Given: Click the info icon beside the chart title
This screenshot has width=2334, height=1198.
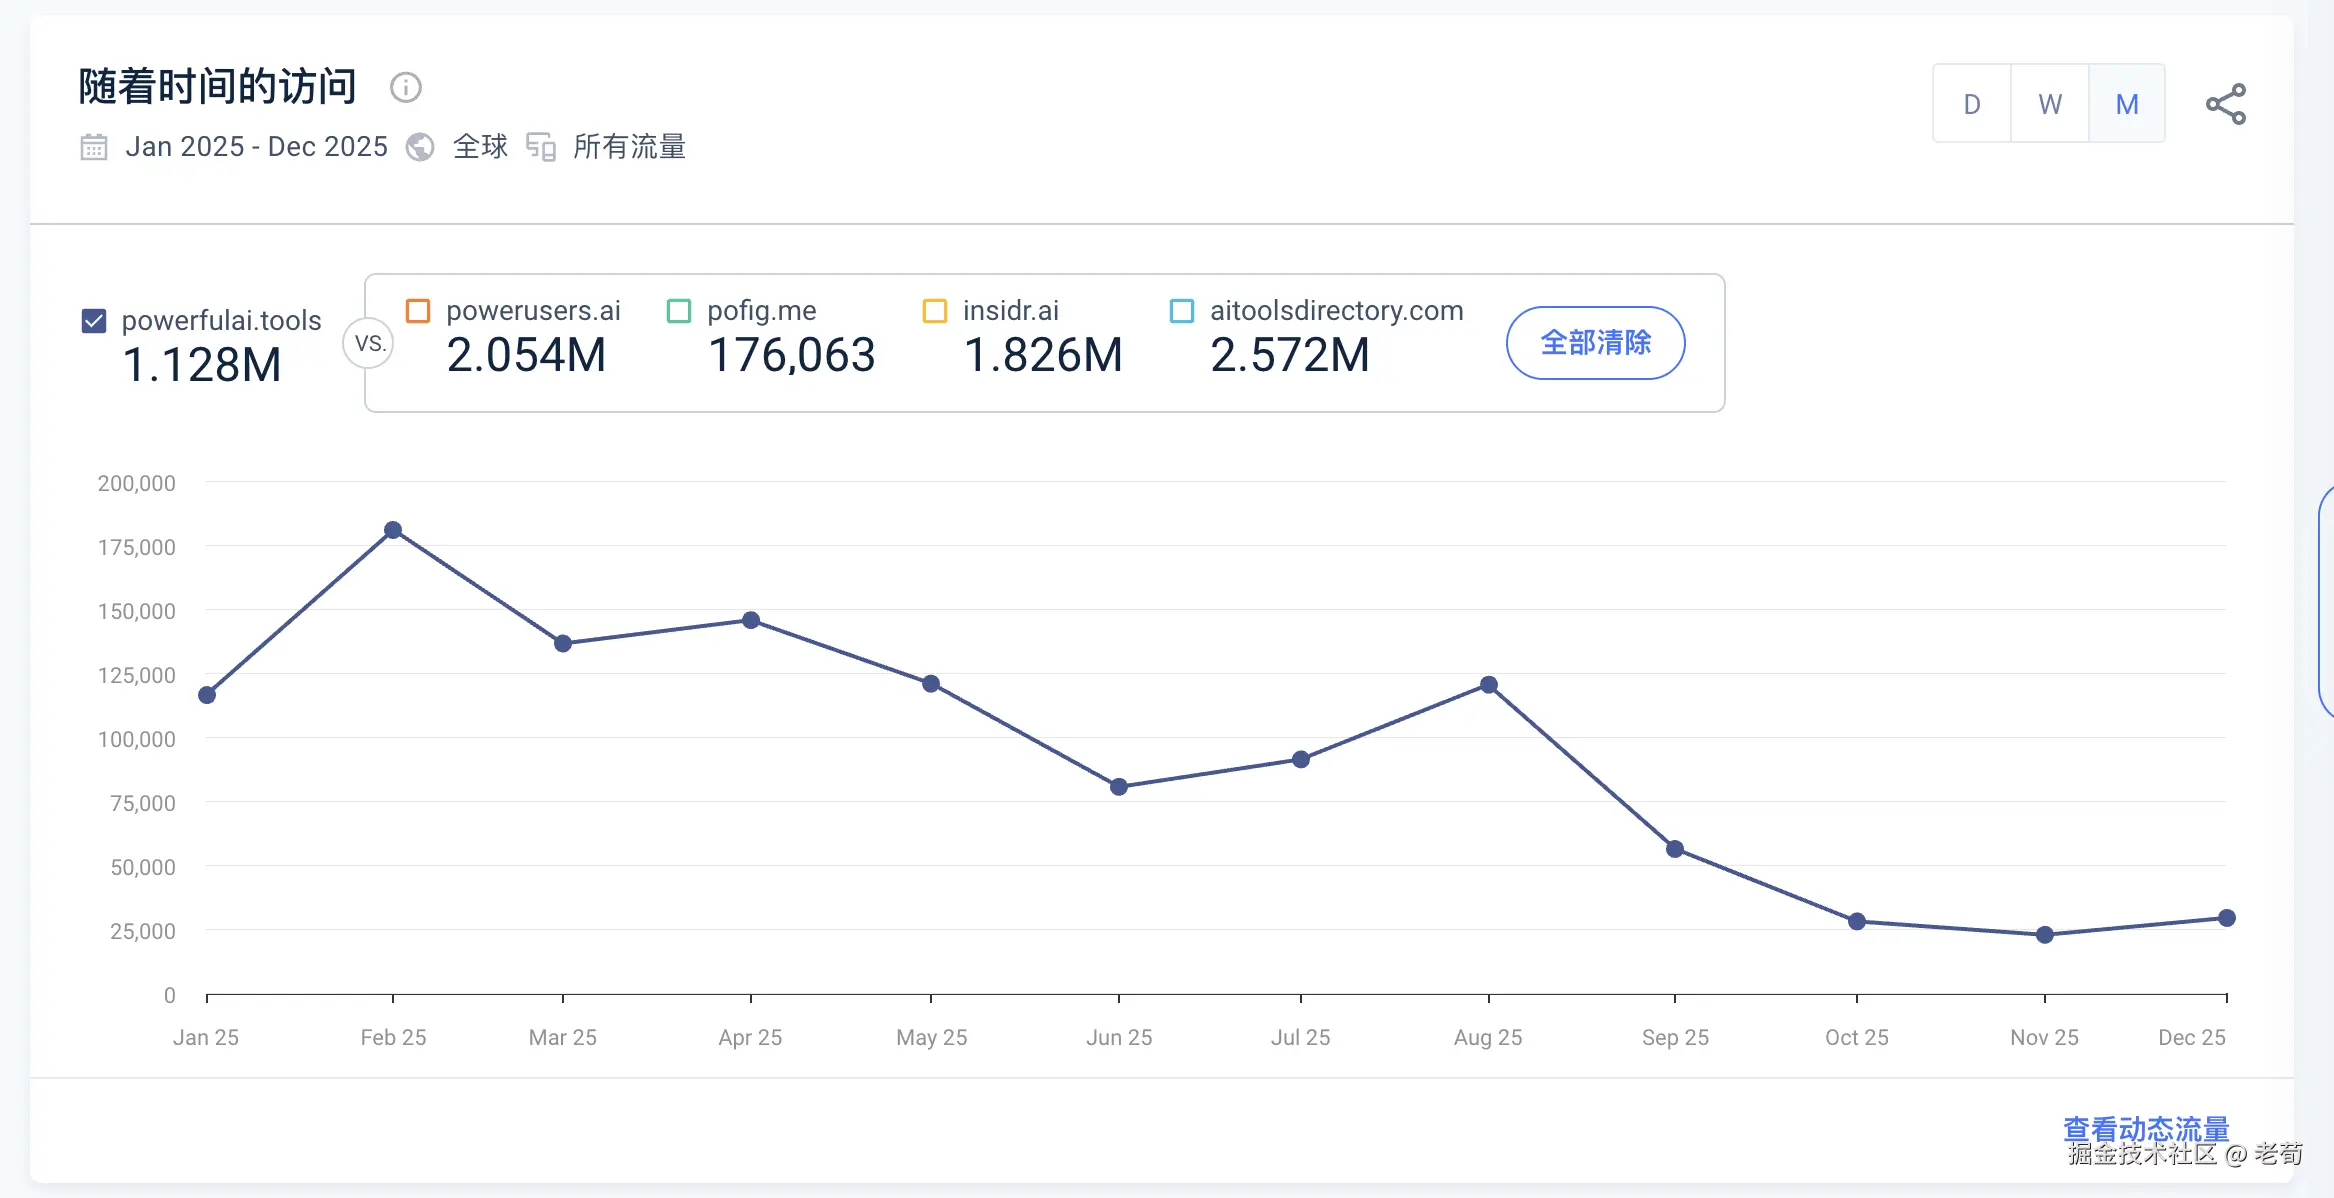Looking at the screenshot, I should pyautogui.click(x=405, y=88).
